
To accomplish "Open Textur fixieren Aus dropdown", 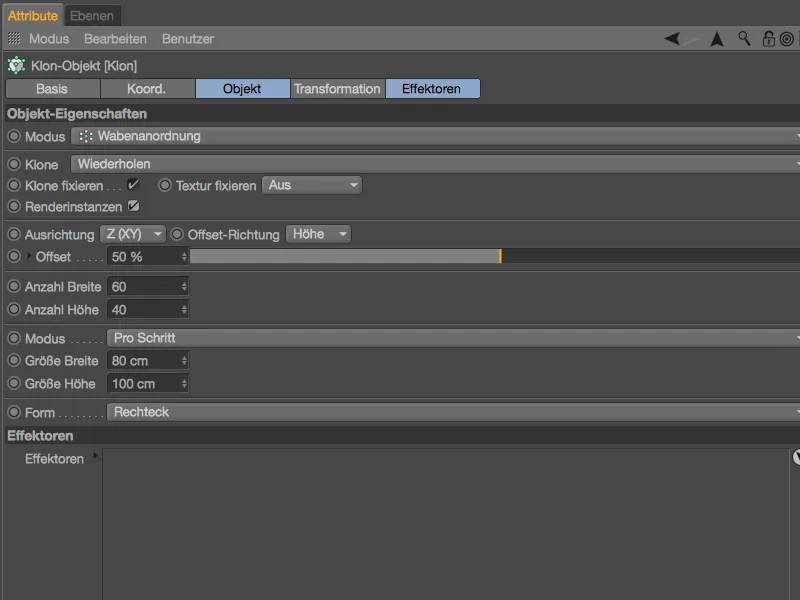I will [312, 185].
